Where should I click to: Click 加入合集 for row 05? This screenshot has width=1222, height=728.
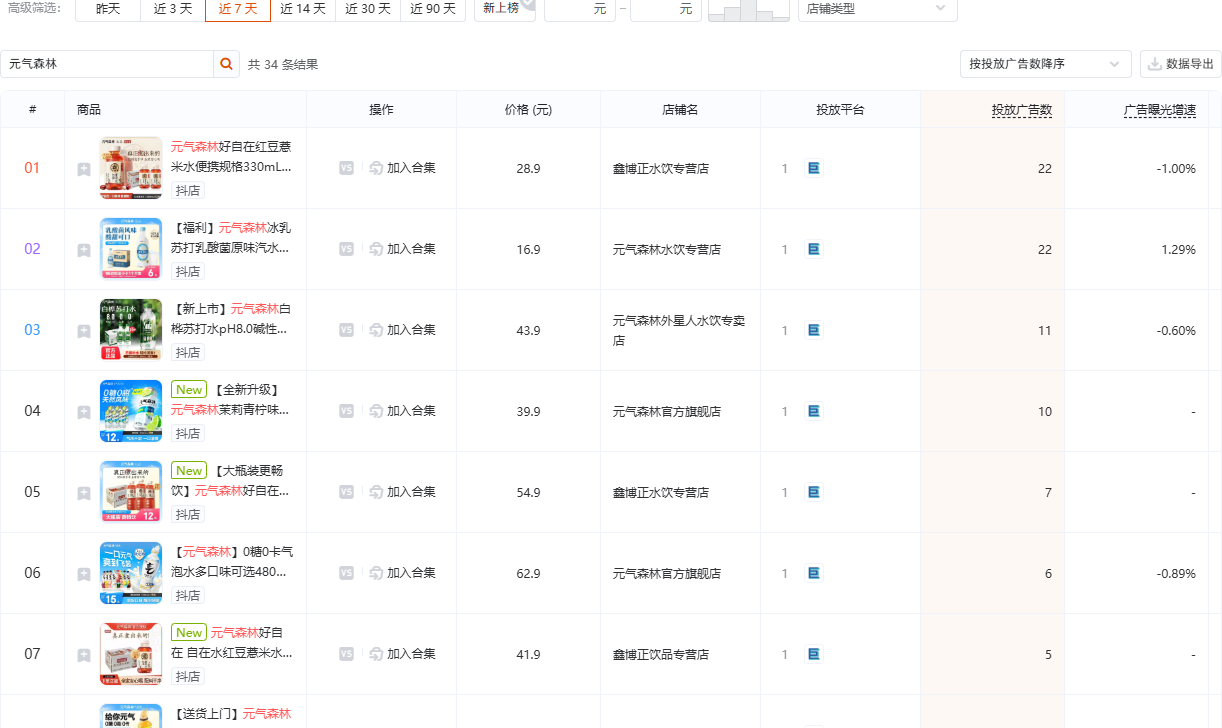click(x=402, y=492)
